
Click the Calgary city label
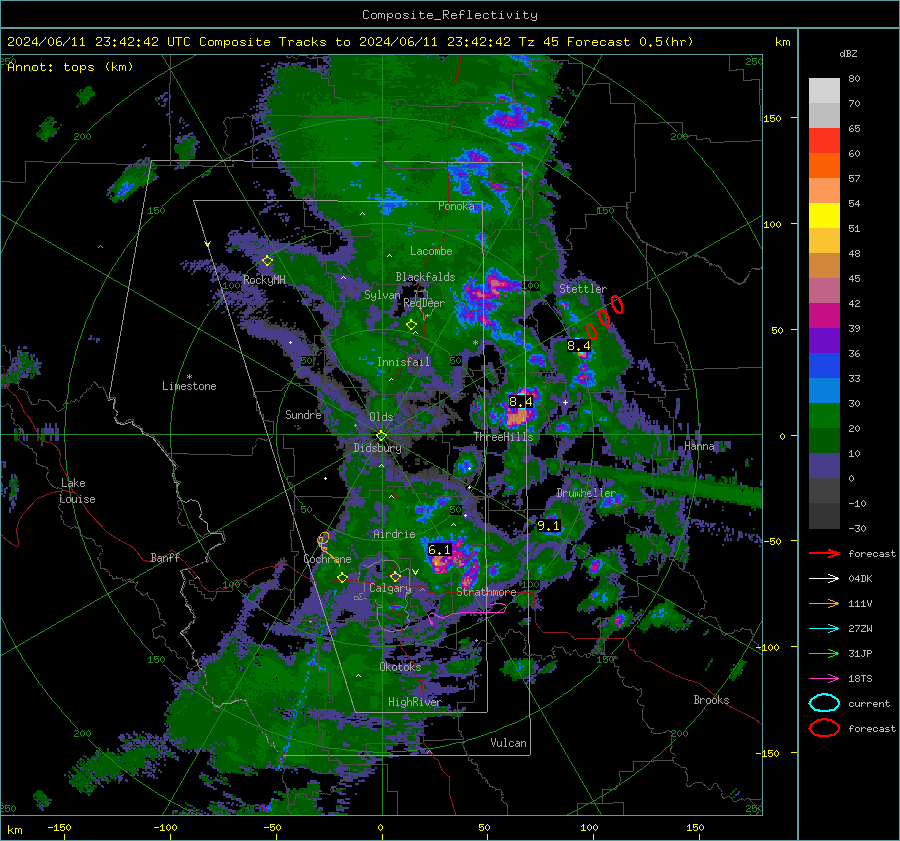(x=390, y=588)
